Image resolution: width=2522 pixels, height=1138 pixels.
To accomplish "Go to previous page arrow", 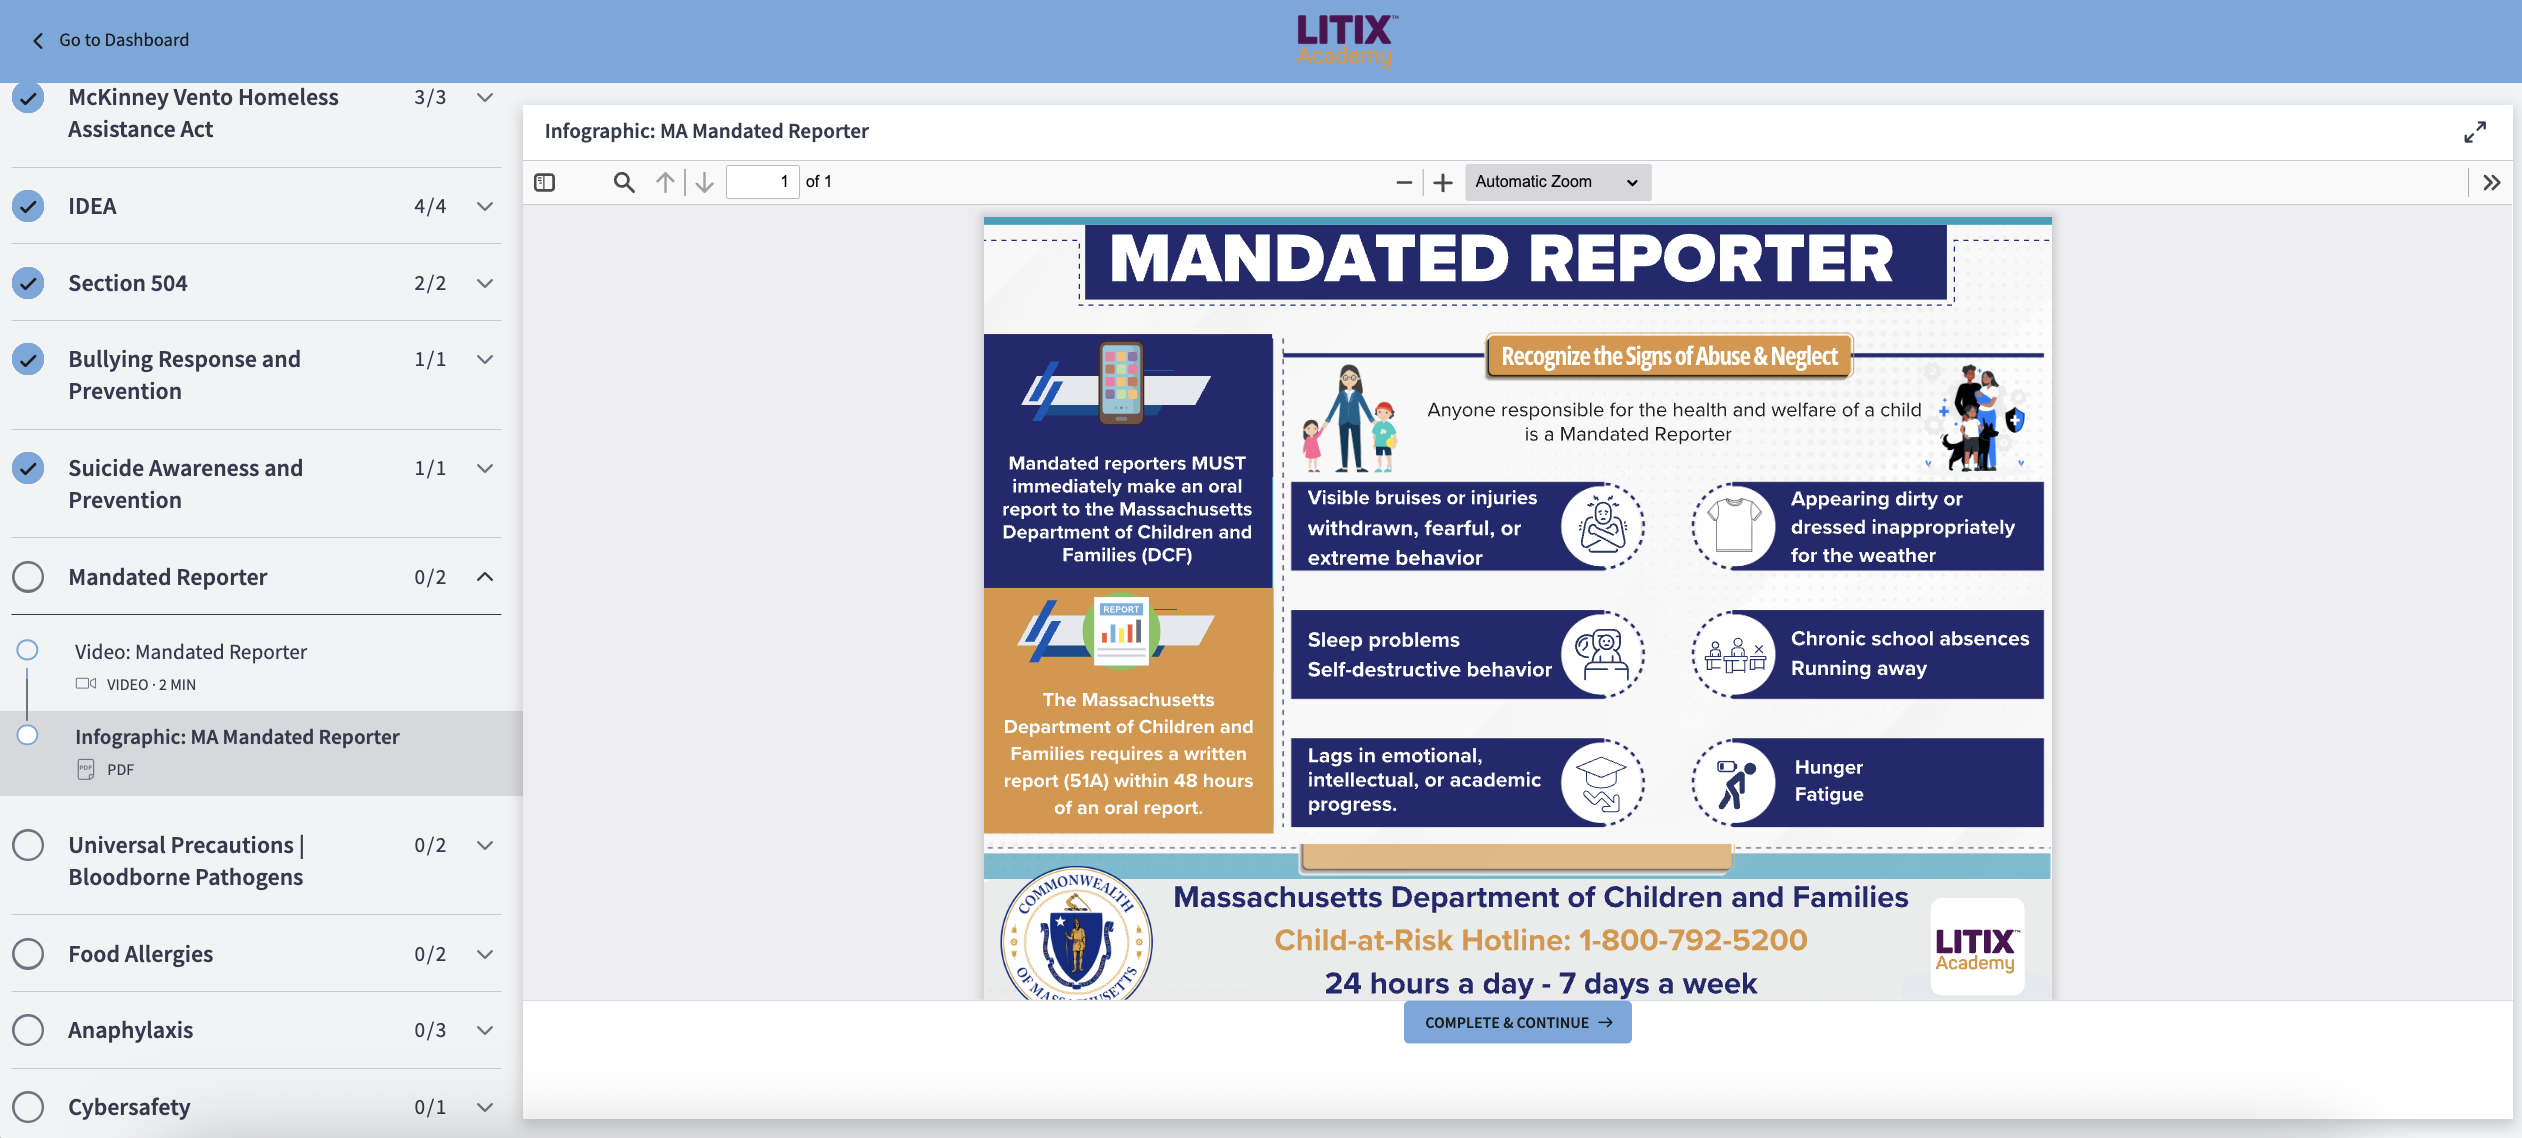I will [665, 182].
